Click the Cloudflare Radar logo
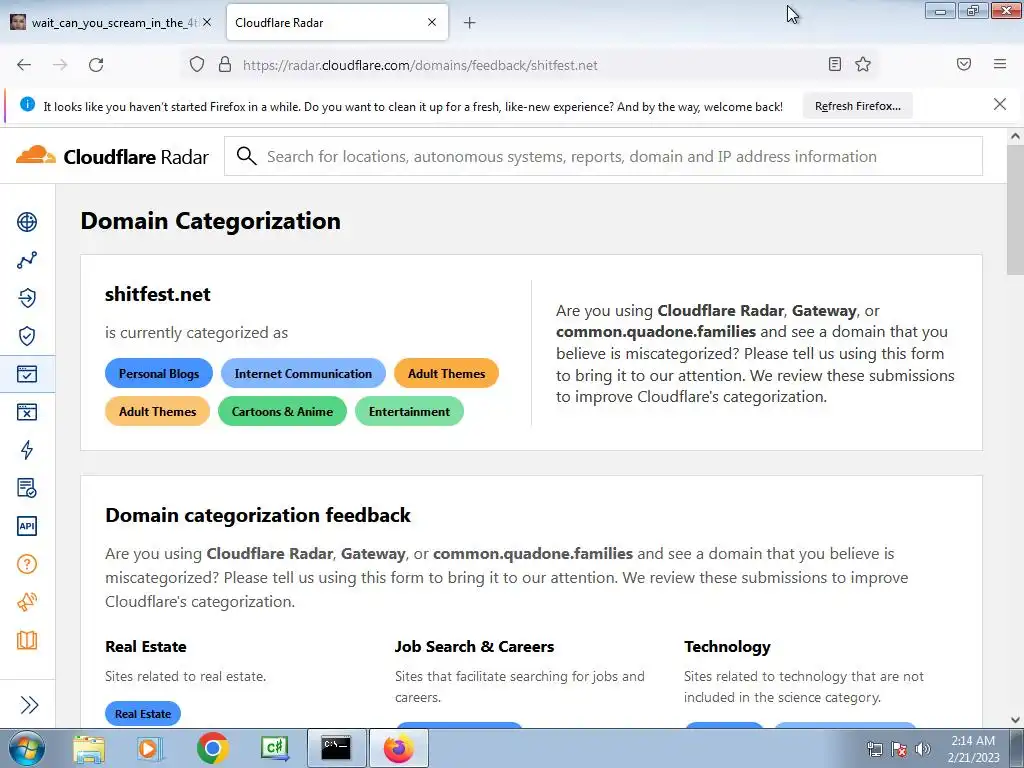Image resolution: width=1024 pixels, height=768 pixels. click(112, 157)
